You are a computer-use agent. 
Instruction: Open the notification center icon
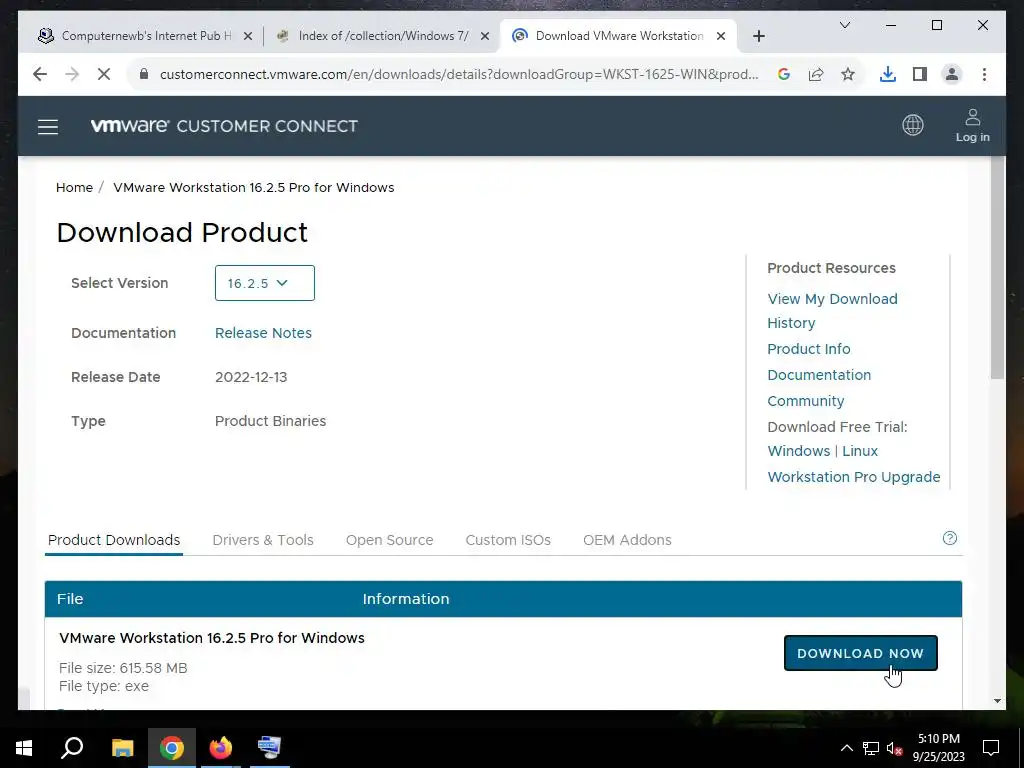point(991,748)
